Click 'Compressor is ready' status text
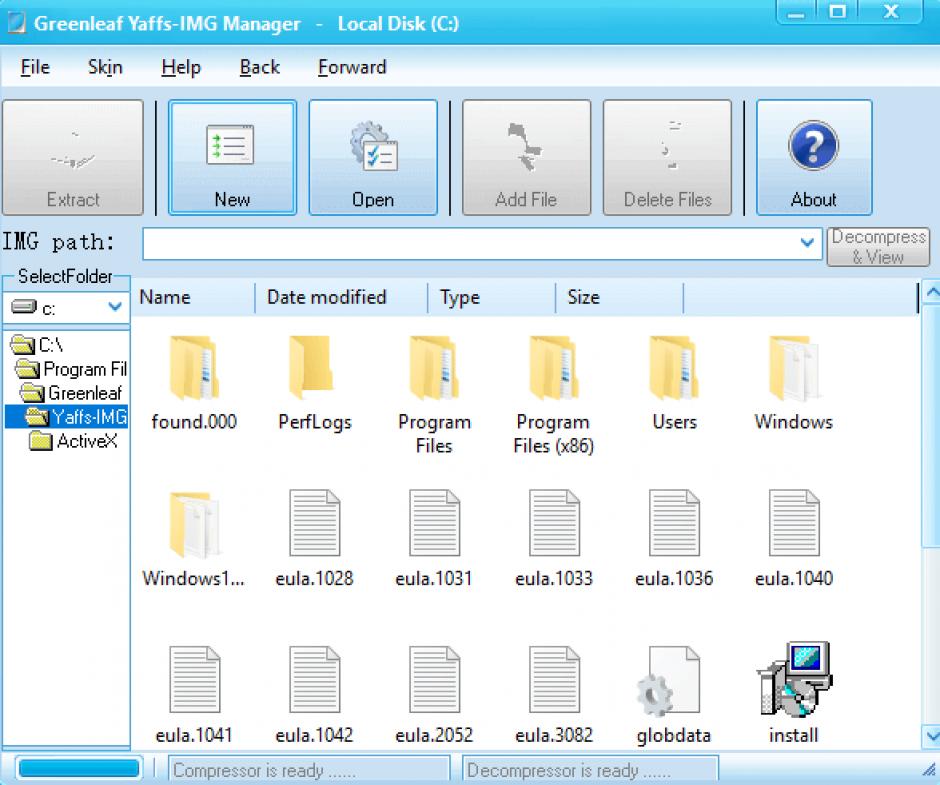The height and width of the screenshot is (785, 940). coord(264,770)
